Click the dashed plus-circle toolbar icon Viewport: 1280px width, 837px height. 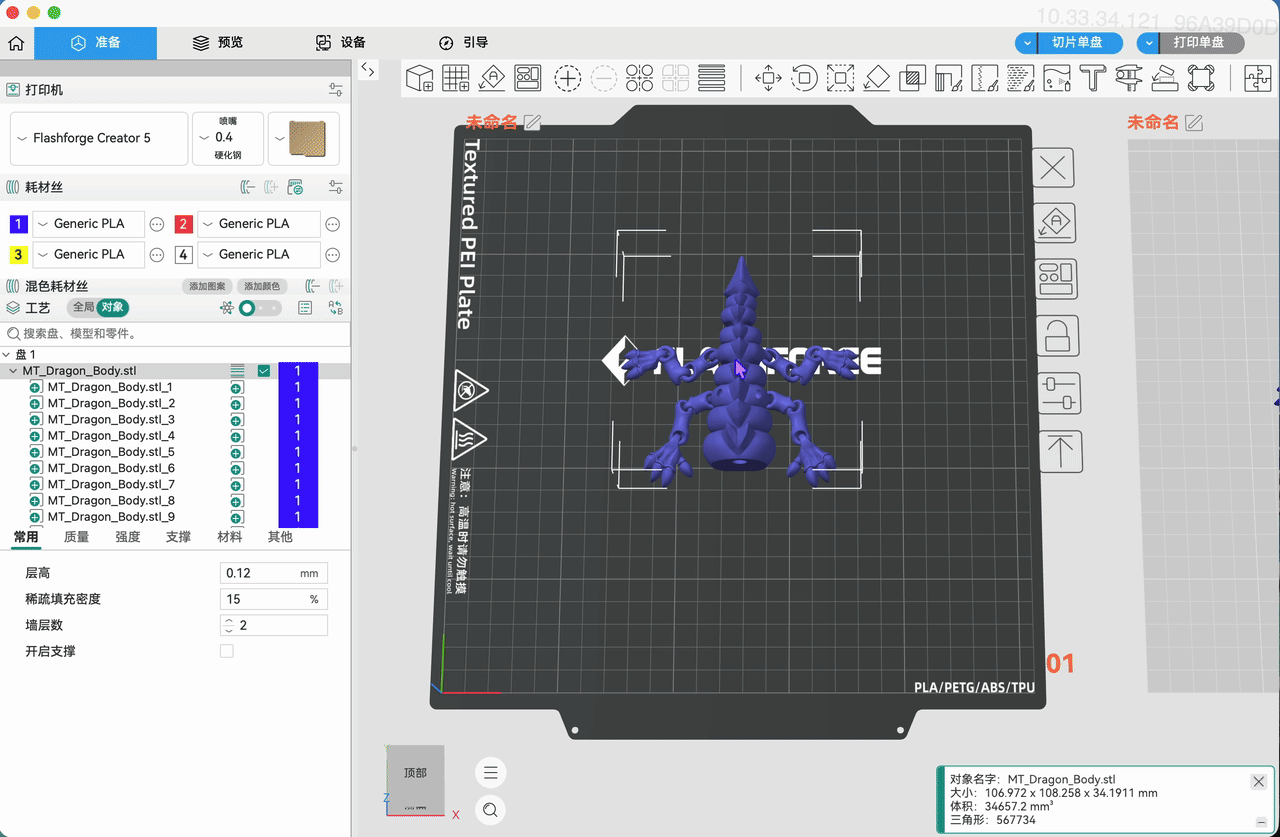tap(568, 78)
